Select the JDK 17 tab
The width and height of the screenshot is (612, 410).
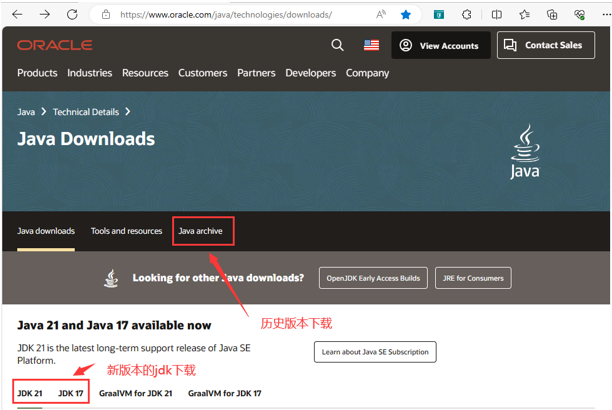tap(71, 393)
